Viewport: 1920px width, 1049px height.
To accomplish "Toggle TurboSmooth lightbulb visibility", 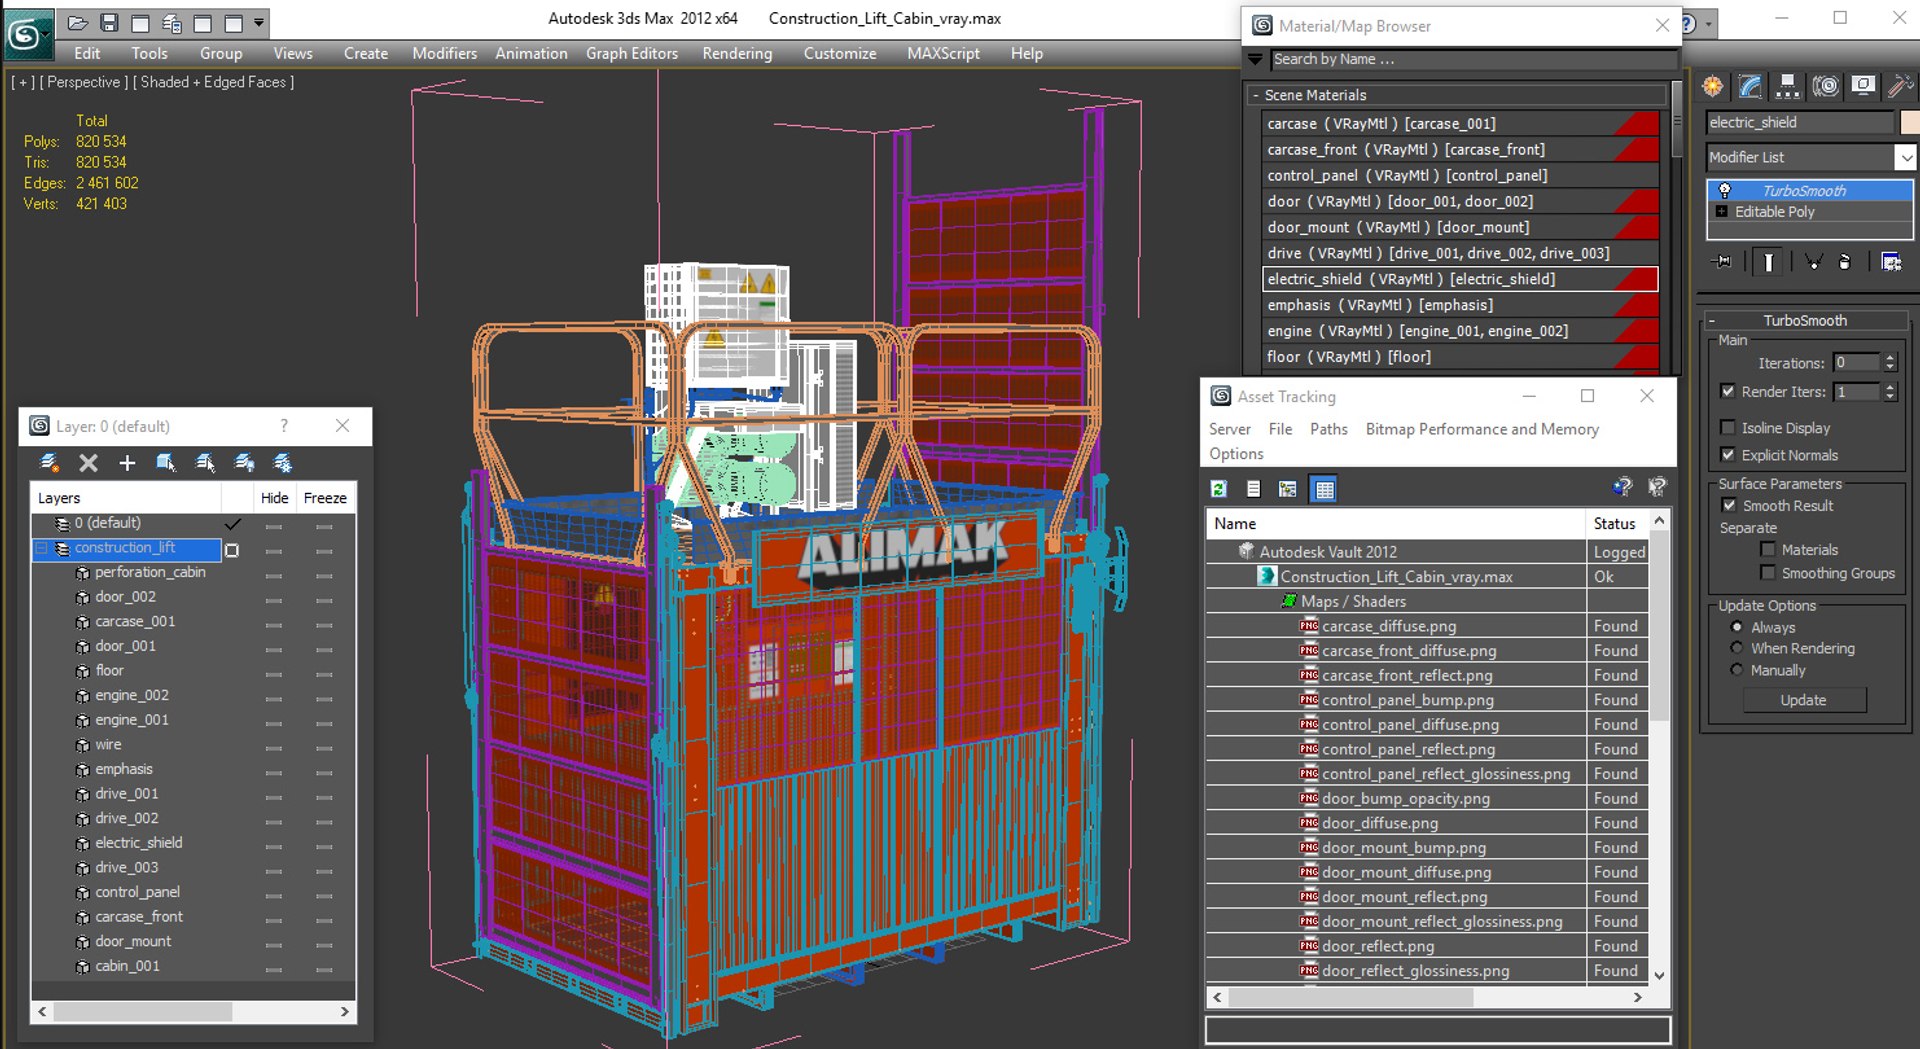I will [x=1725, y=190].
